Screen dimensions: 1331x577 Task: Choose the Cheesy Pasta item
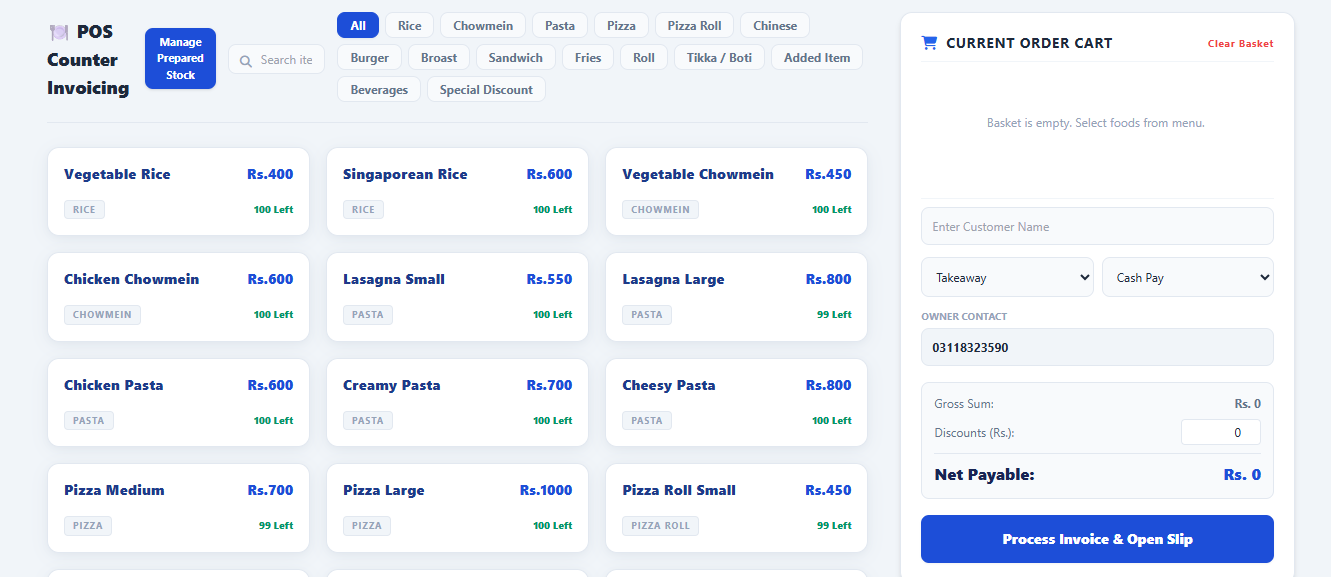[736, 402]
